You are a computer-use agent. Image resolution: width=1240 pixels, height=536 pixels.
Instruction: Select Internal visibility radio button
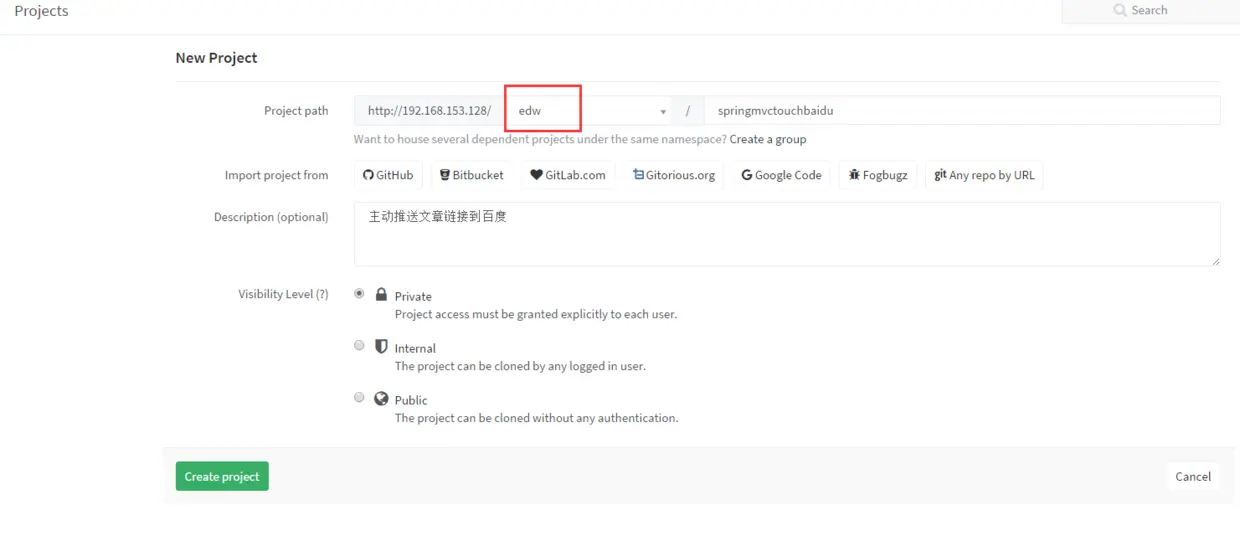[x=359, y=345]
